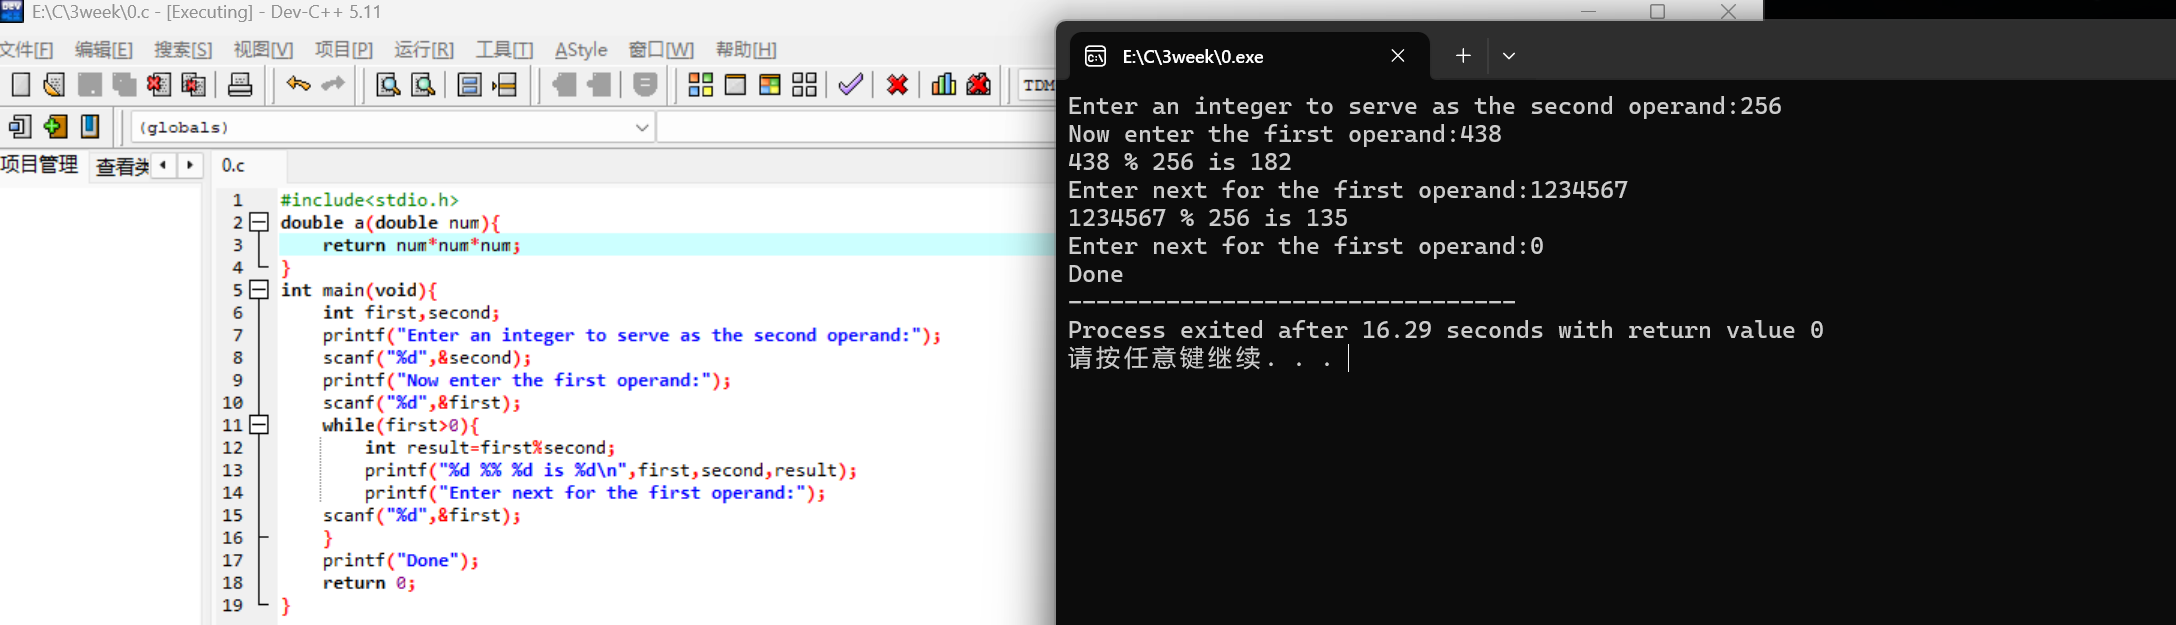
Task: Click terminal line '1234567 % 256 is 135'
Action: [1207, 218]
